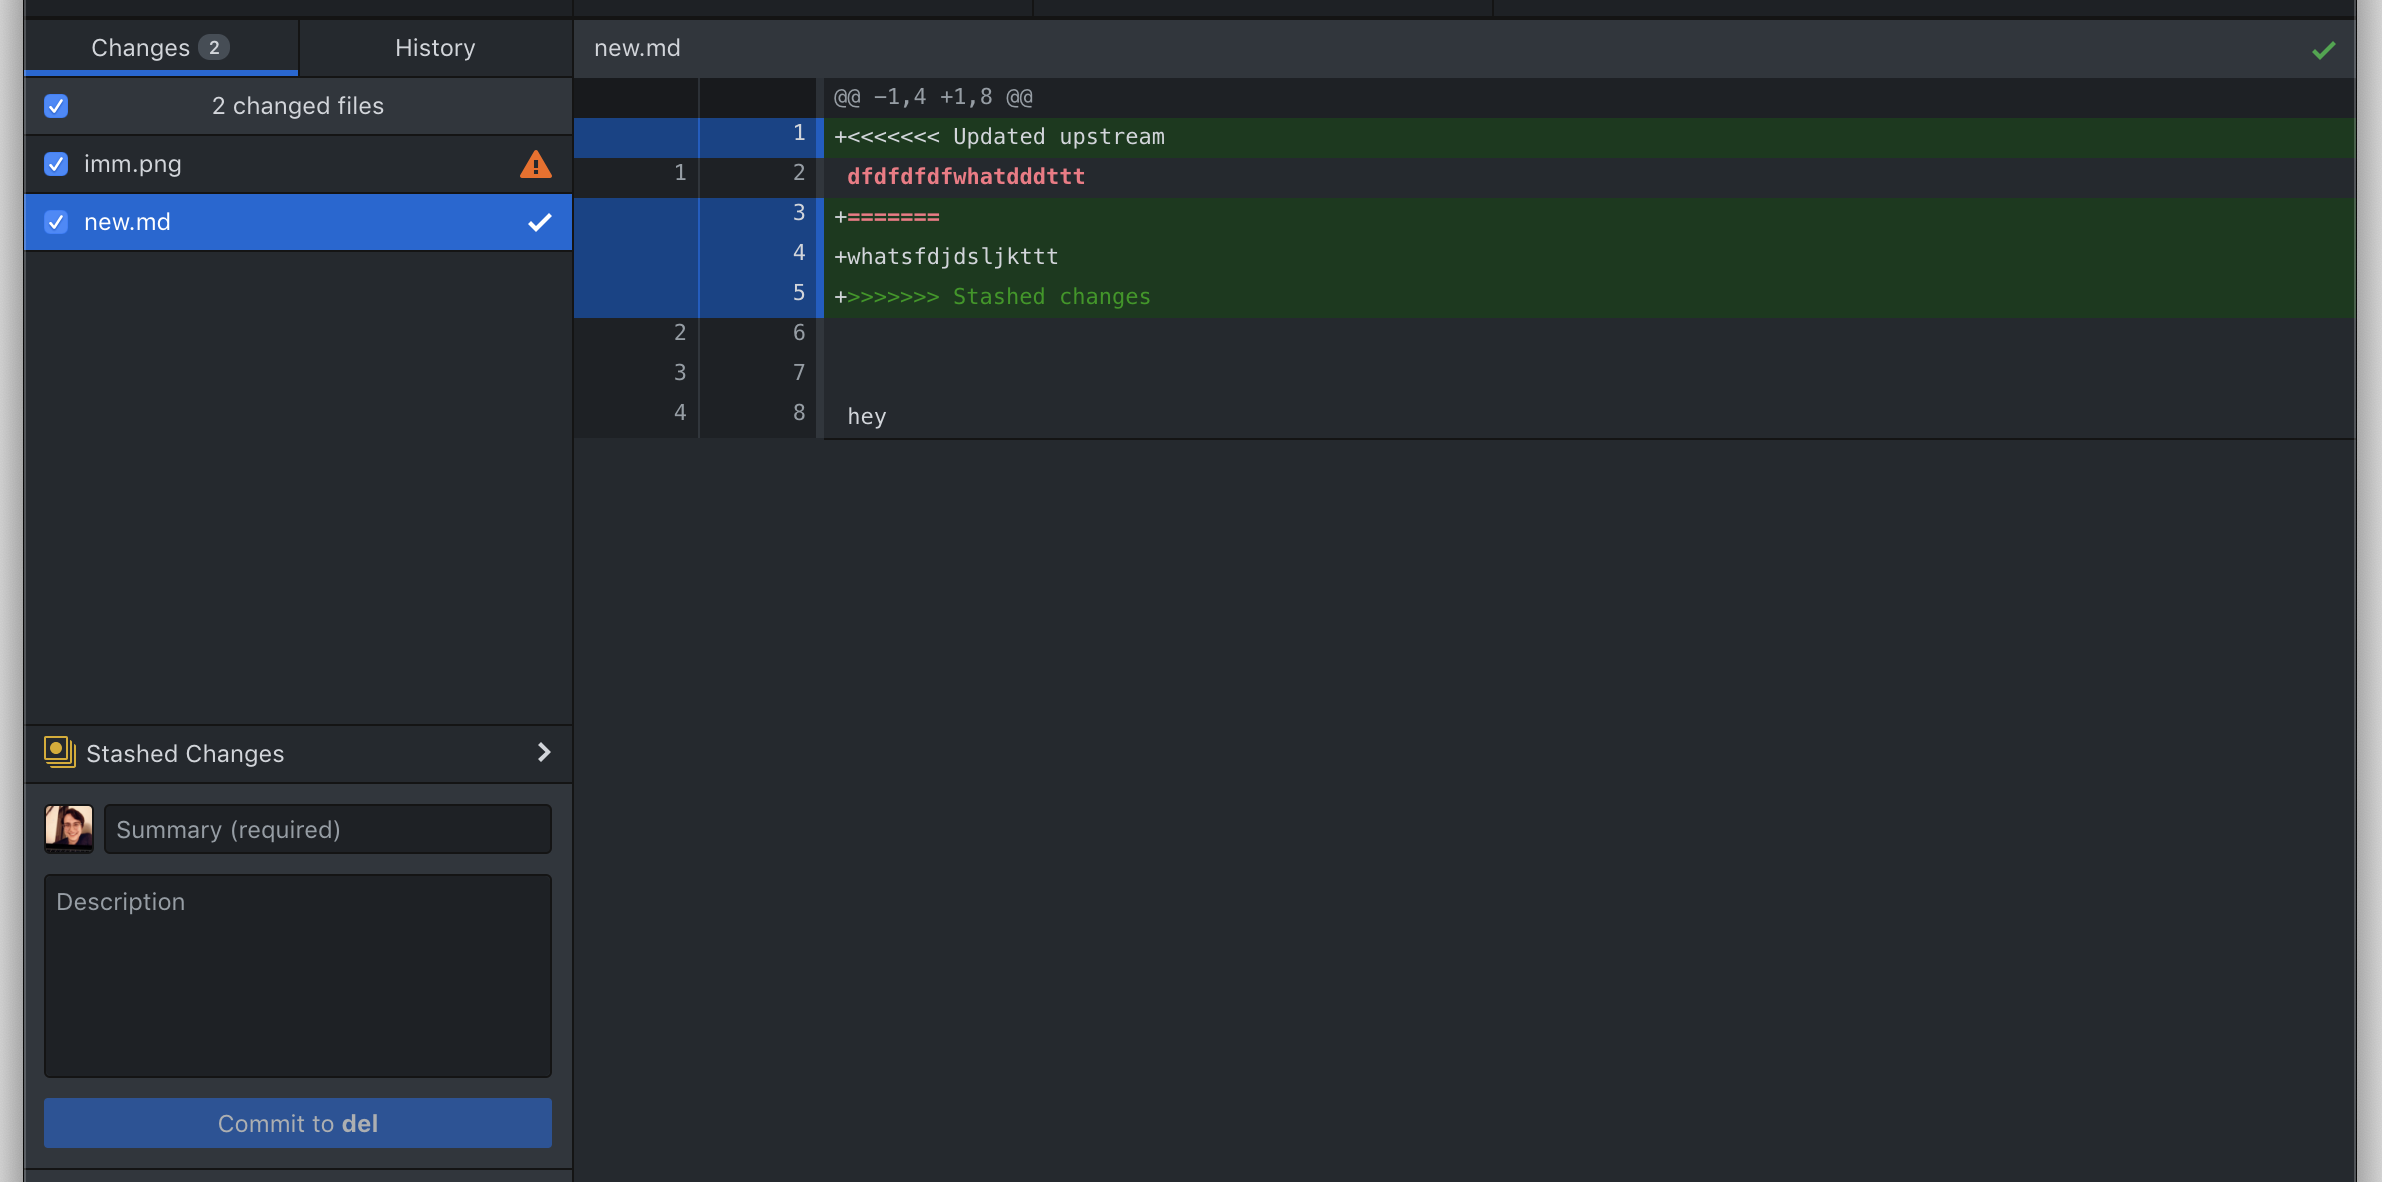
Task: Click the commit author avatar
Action: (x=68, y=828)
